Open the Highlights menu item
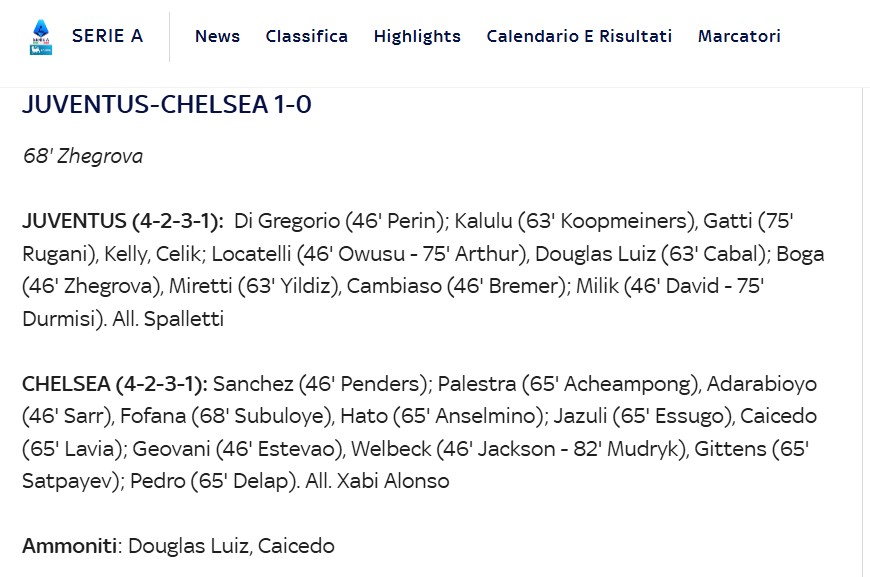The width and height of the screenshot is (870, 577). point(417,37)
